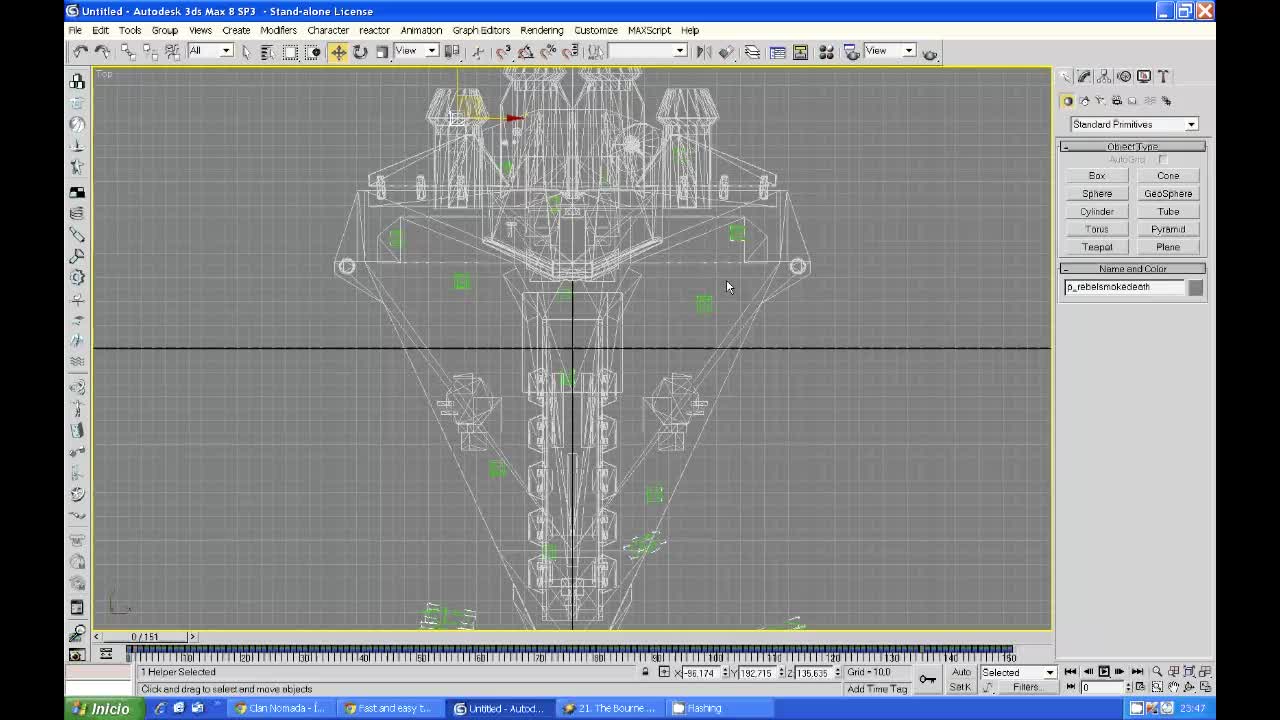This screenshot has width=1280, height=720.
Task: Choose the Select Object arrow tool
Action: pyautogui.click(x=246, y=52)
